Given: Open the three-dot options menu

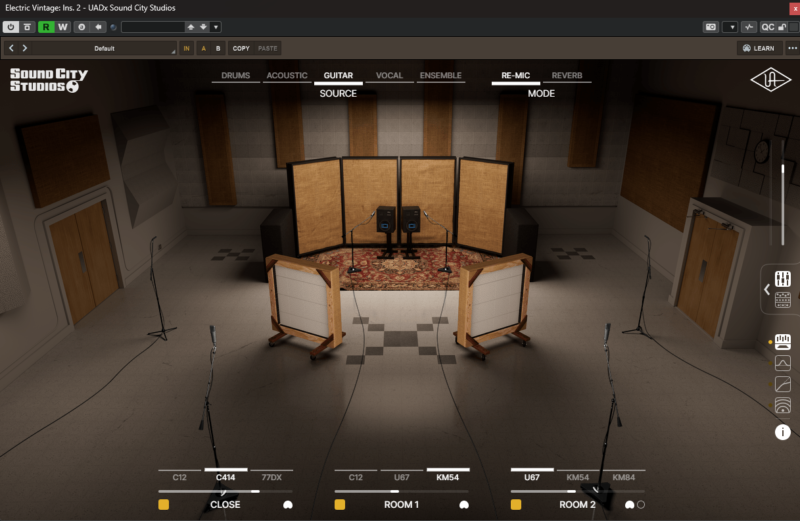Looking at the screenshot, I should [x=792, y=48].
